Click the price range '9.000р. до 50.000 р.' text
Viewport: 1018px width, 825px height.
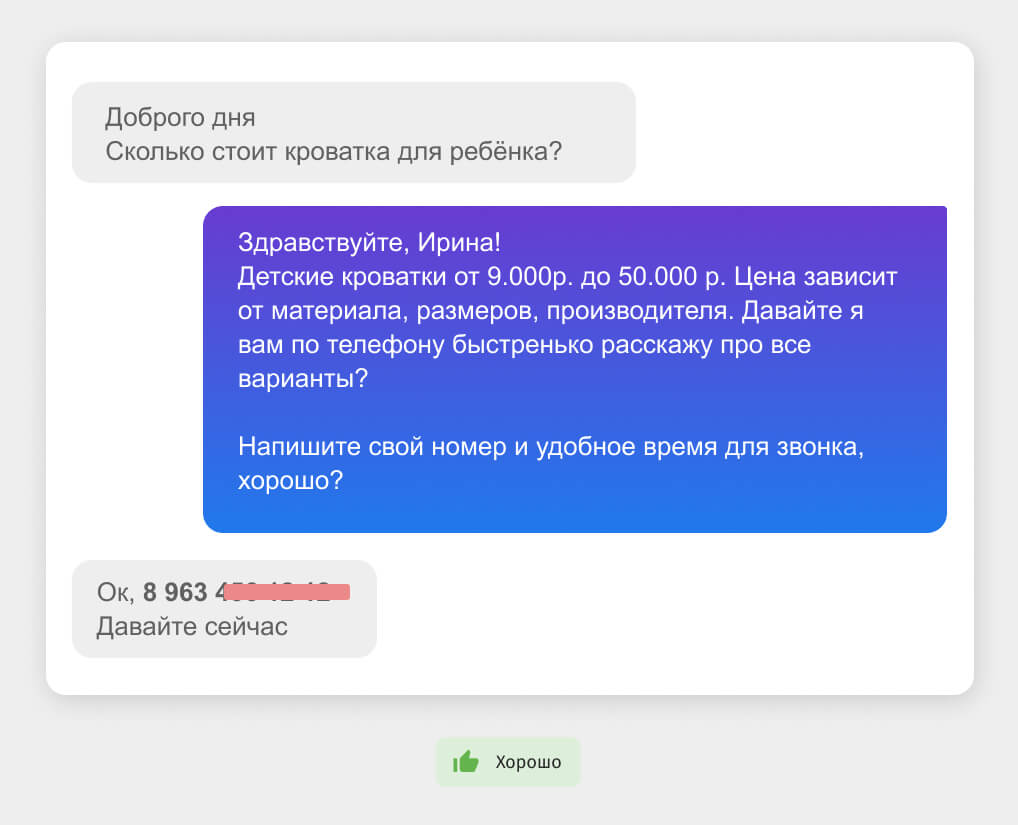tap(606, 277)
